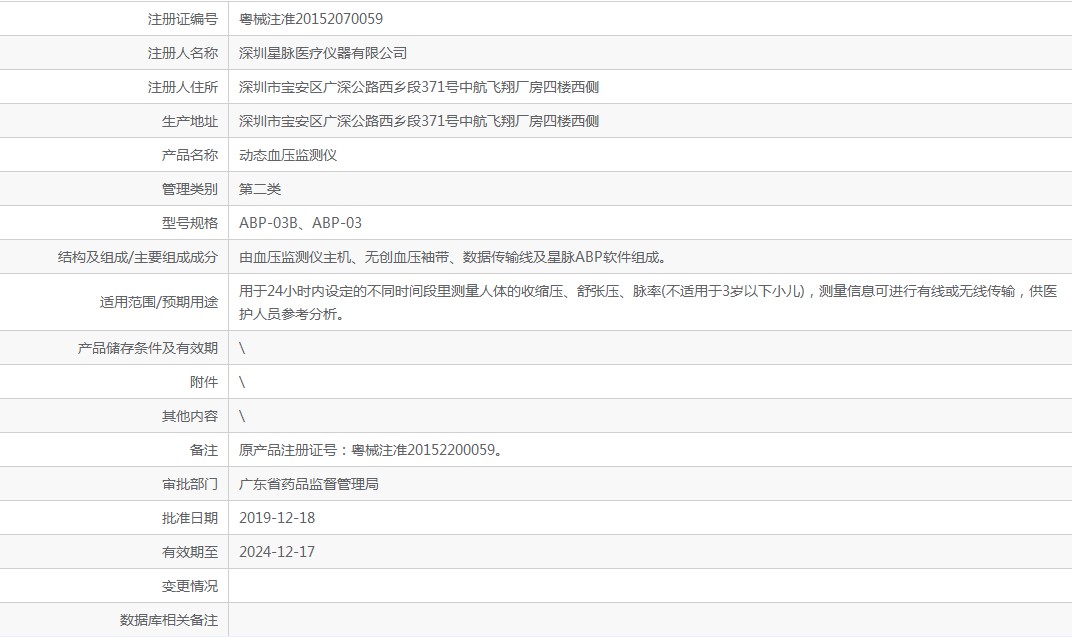
Task: Click the 备注 label
Action: tap(204, 450)
